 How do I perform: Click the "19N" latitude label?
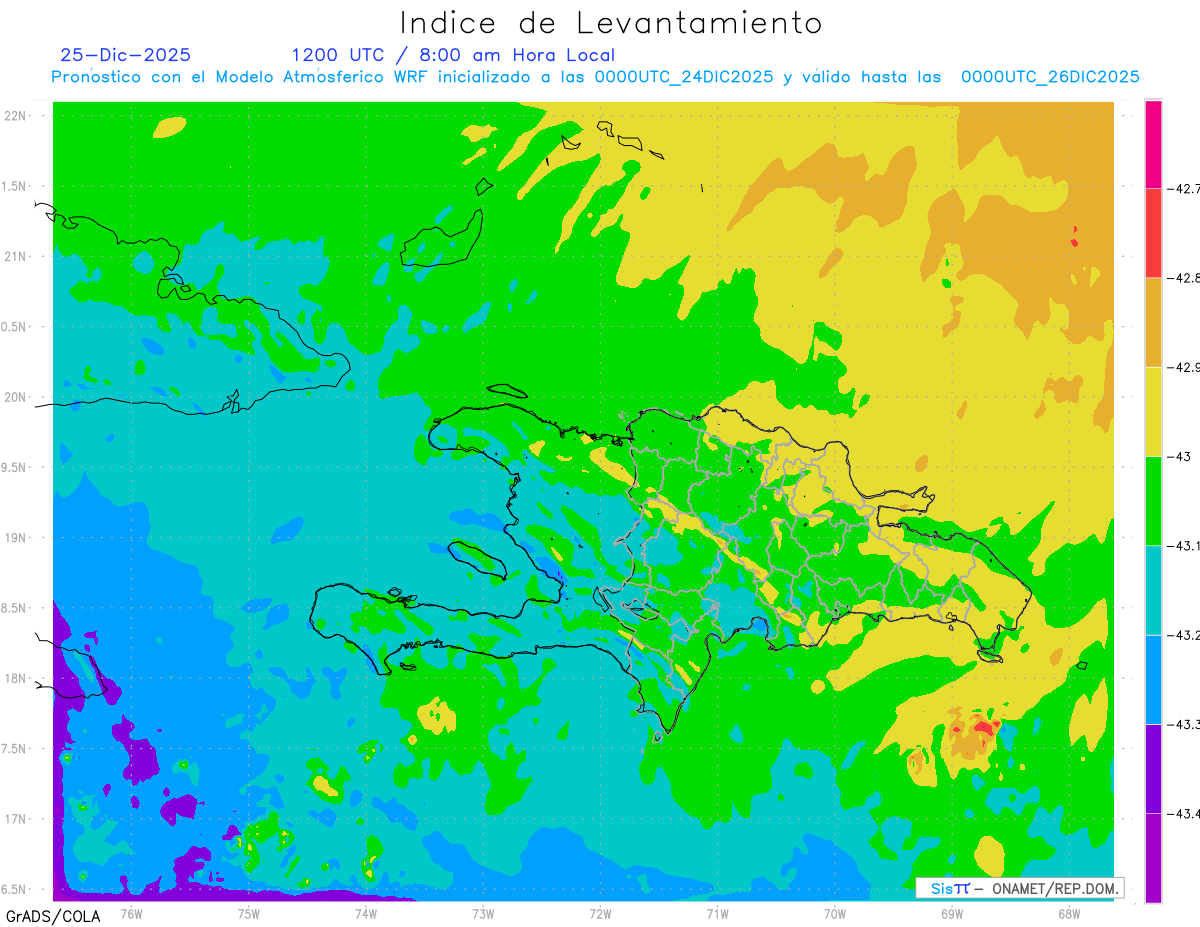[17, 538]
